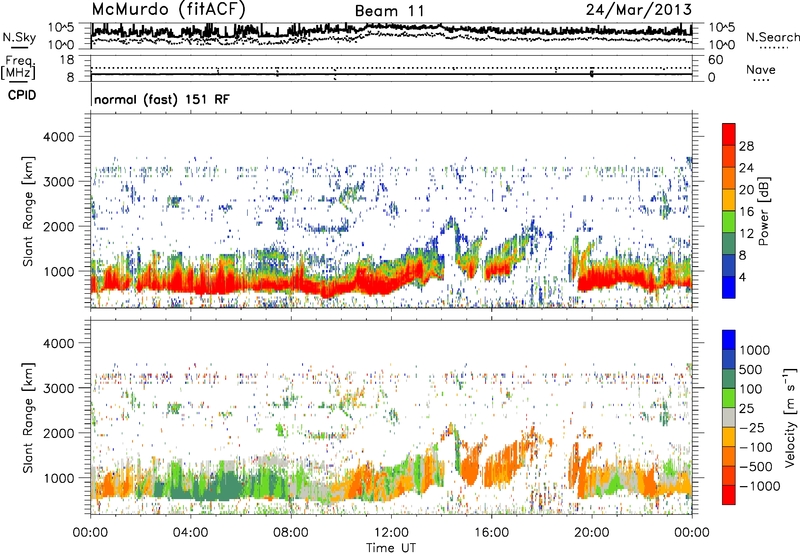This screenshot has width=800, height=554.
Task: Click the 'N.Search' legend label
Action: pos(772,37)
